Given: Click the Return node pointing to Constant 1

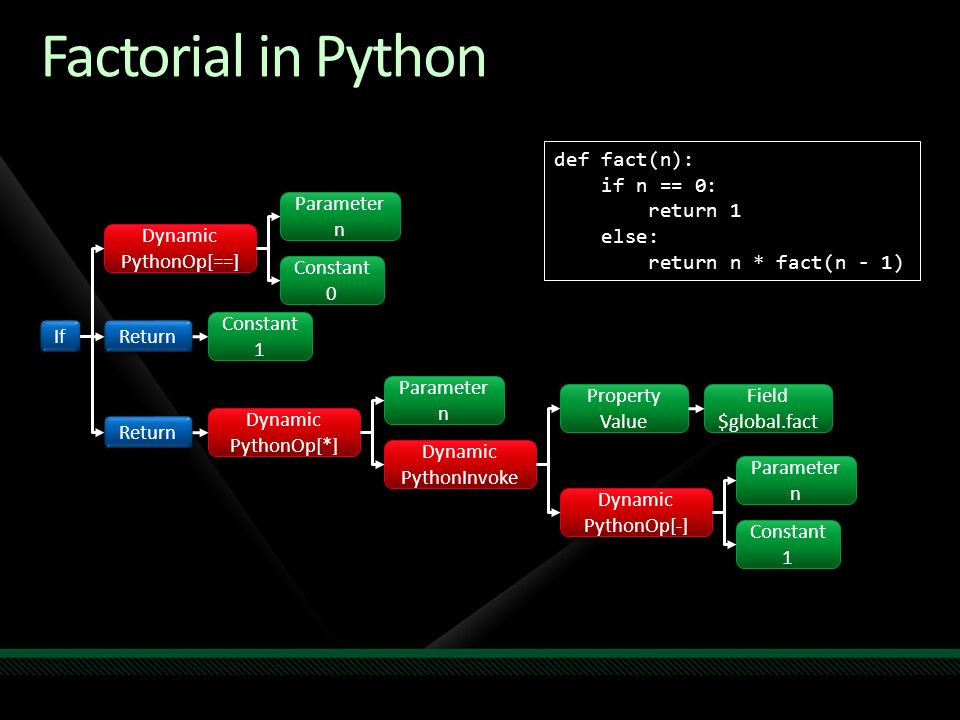Looking at the screenshot, I should coord(148,336).
